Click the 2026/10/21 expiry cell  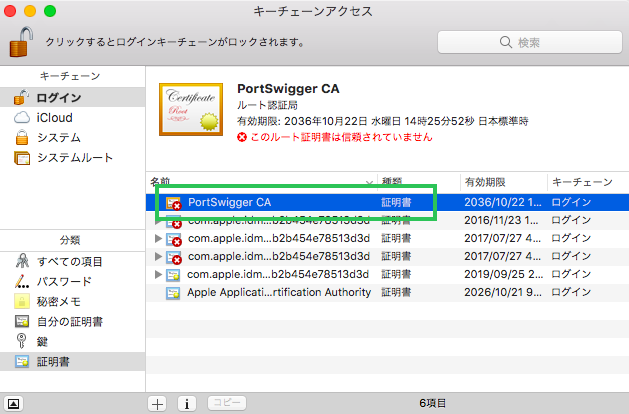click(503, 292)
